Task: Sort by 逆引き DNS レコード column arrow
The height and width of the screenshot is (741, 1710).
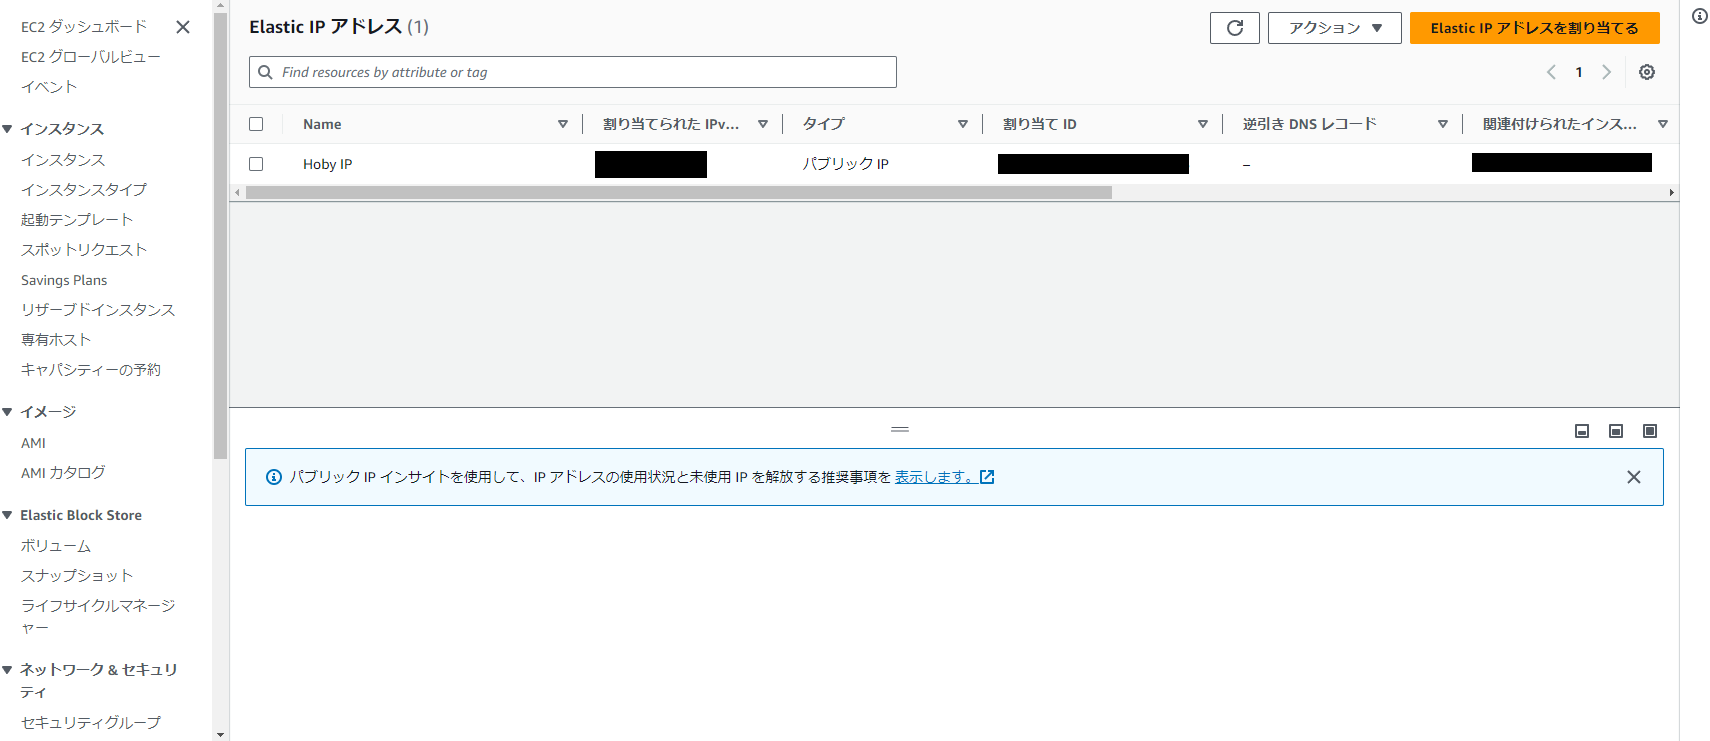Action: point(1443,124)
